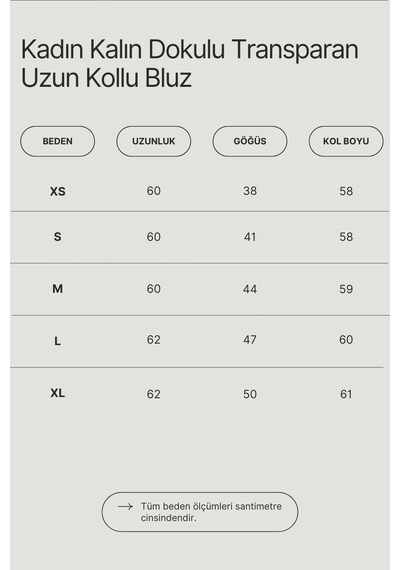Click L chest value 47
400x570 pixels.
tap(250, 340)
